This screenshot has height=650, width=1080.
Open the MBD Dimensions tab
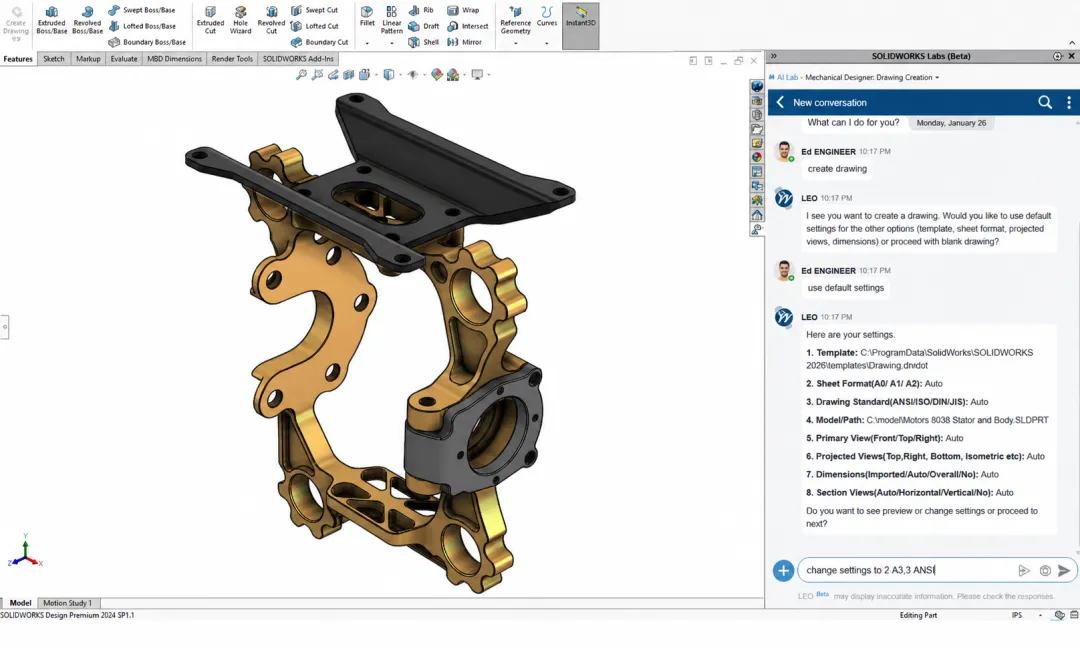tap(174, 59)
